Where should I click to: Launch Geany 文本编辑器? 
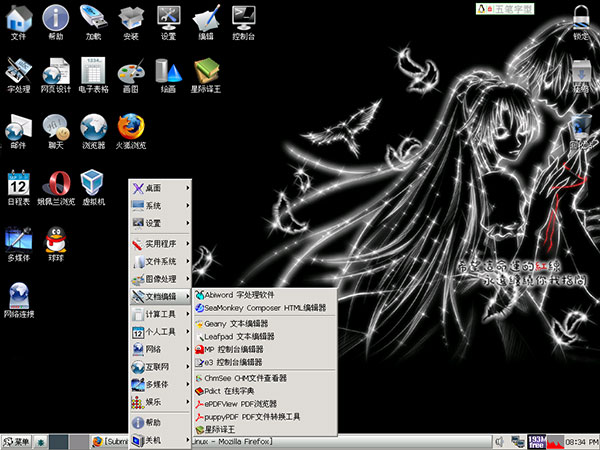pyautogui.click(x=265, y=324)
